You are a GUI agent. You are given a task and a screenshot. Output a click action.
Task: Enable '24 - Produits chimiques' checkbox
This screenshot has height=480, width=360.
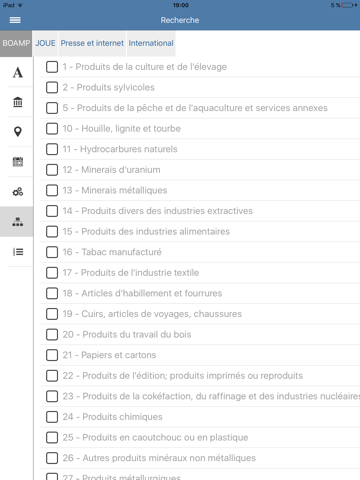52,417
